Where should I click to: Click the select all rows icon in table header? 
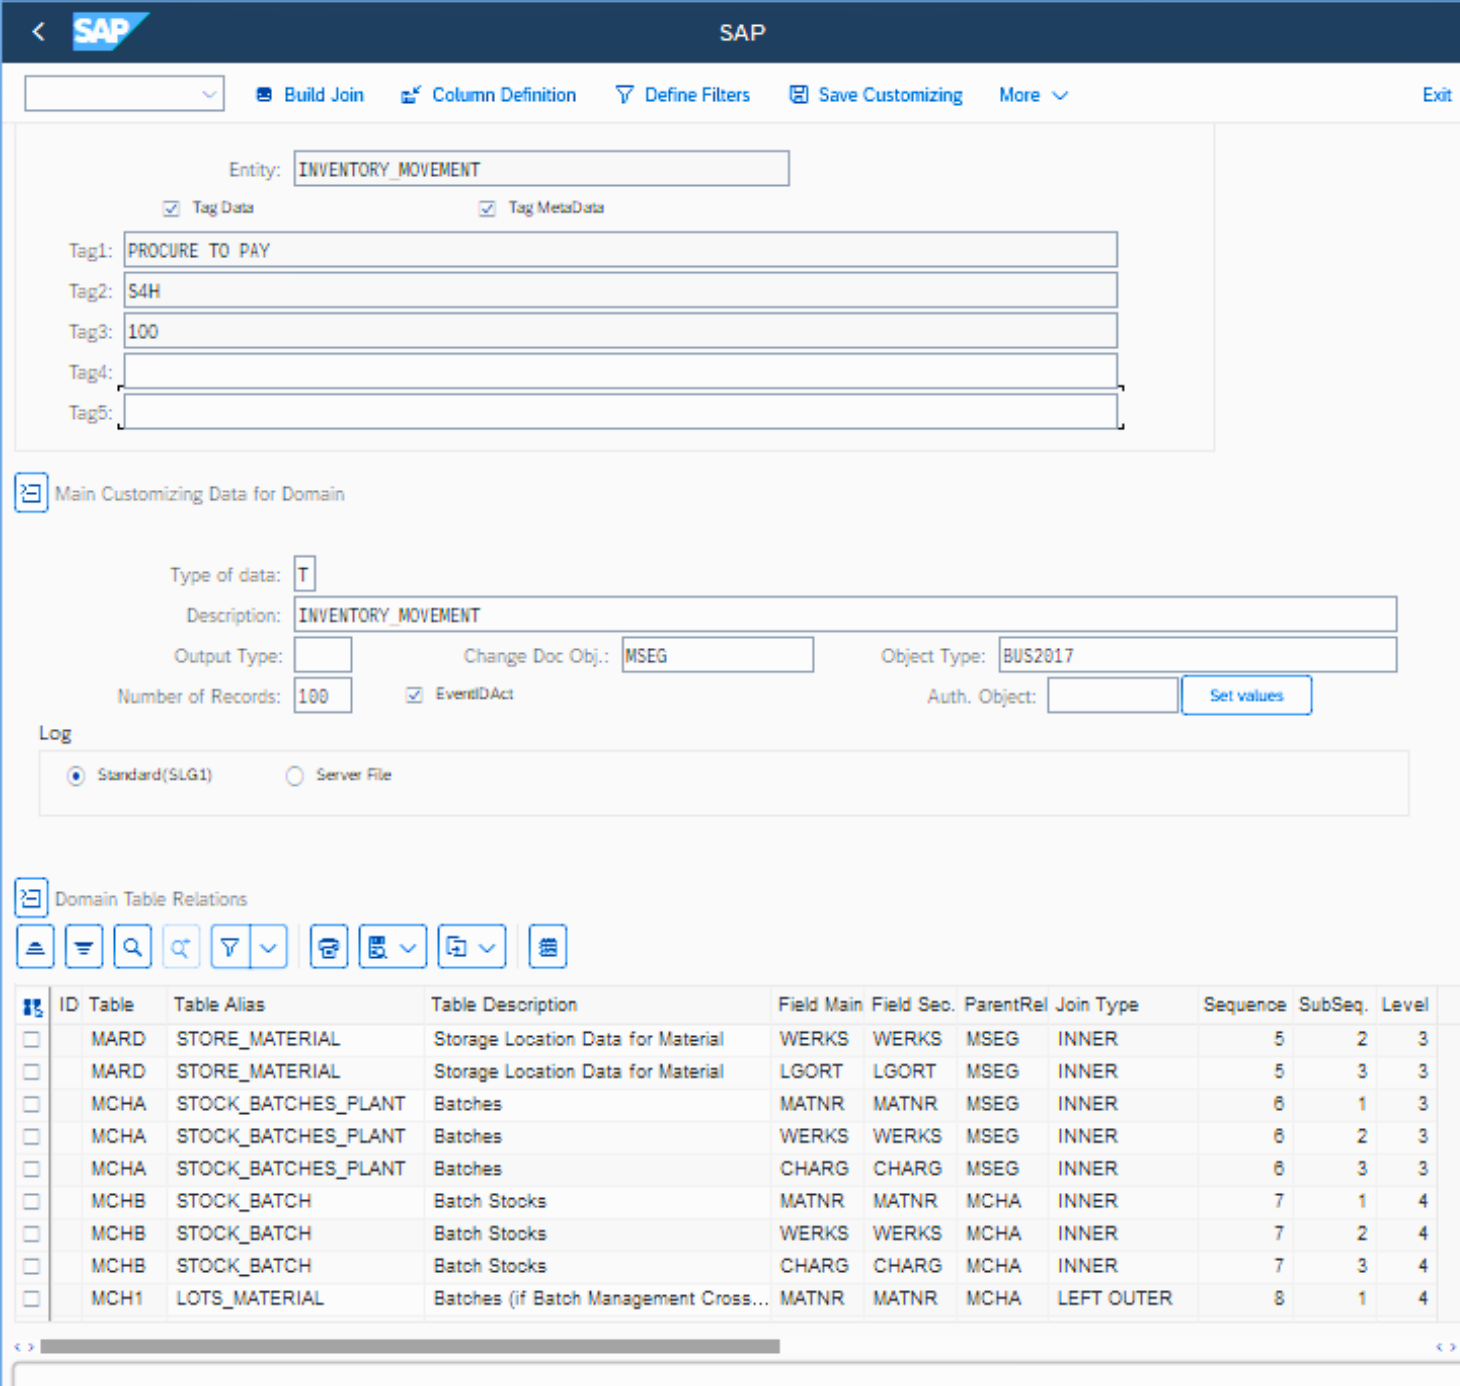point(32,1006)
